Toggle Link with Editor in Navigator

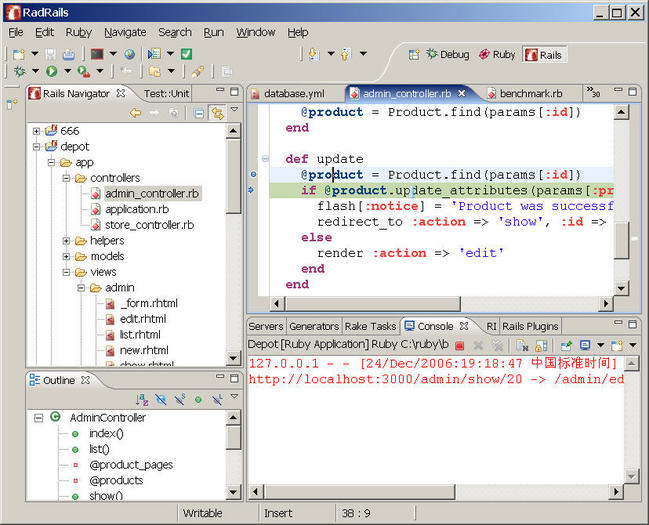click(x=217, y=113)
